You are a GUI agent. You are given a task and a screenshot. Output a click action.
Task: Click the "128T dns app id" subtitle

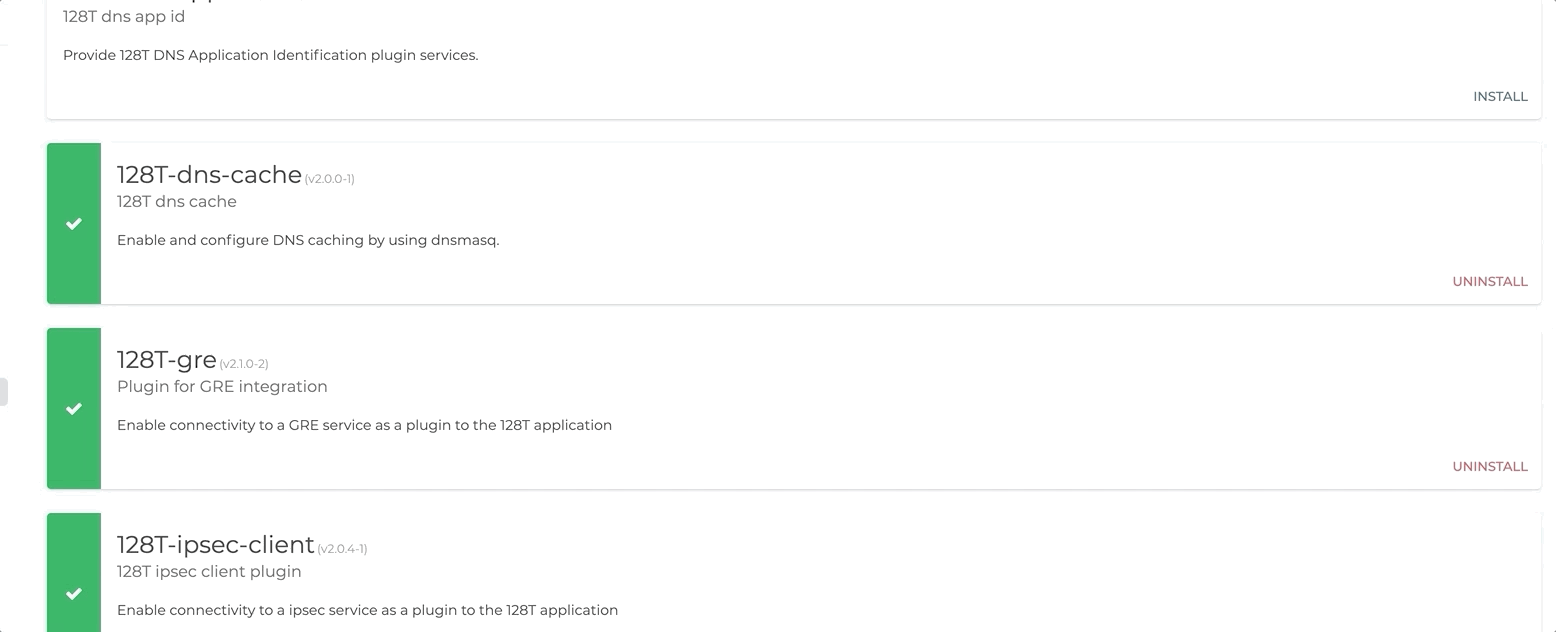124,17
